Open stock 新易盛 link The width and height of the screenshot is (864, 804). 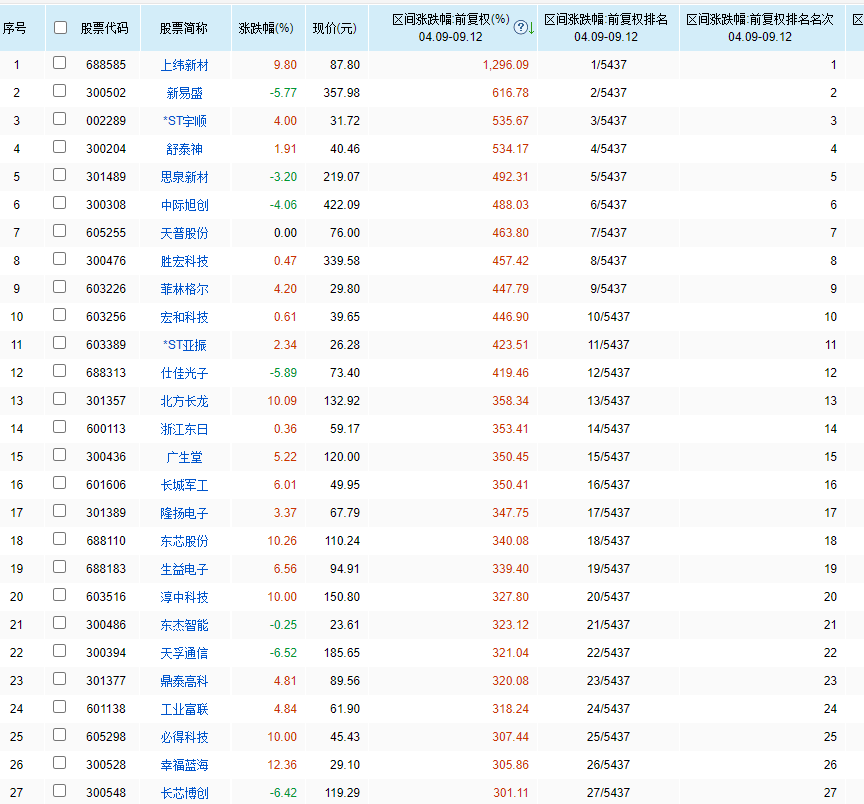click(x=185, y=93)
